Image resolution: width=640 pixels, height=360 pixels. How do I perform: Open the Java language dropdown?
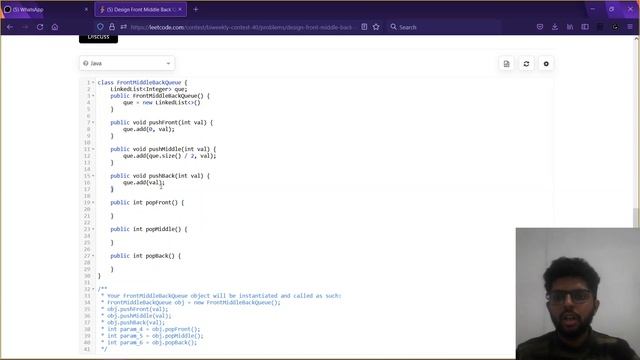(x=127, y=63)
